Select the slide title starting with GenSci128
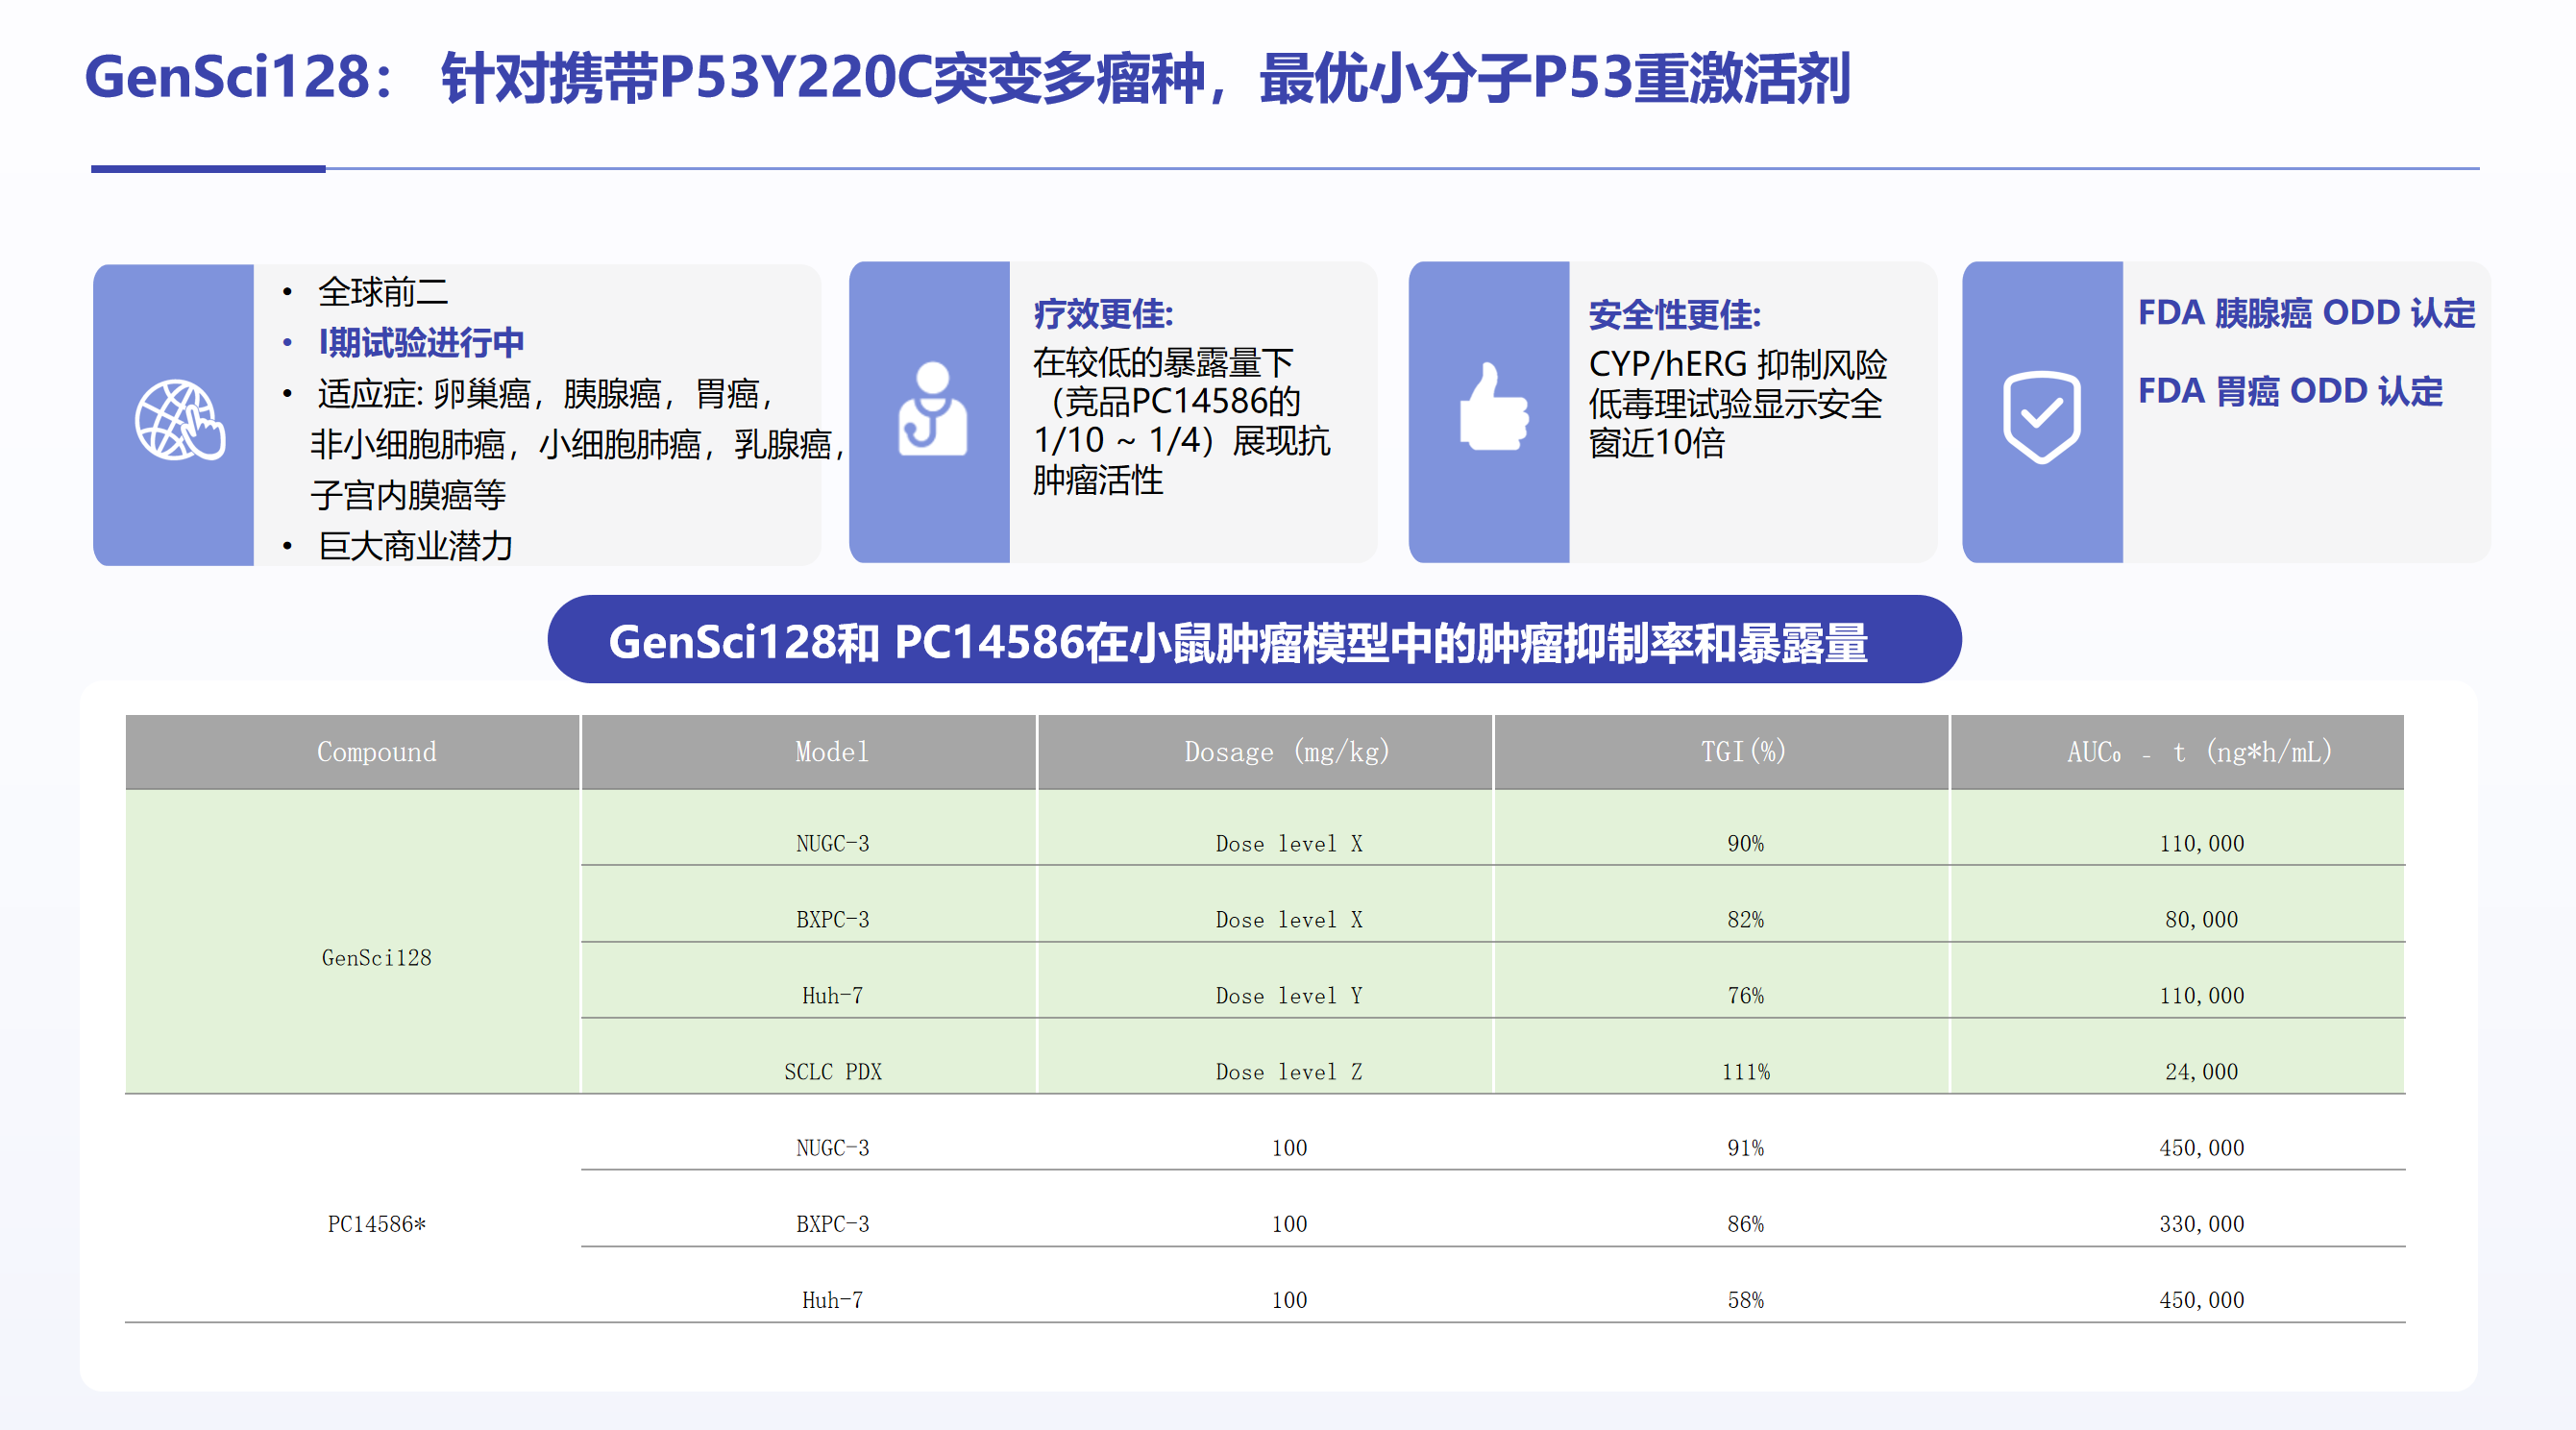This screenshot has height=1430, width=2576. [x=968, y=77]
